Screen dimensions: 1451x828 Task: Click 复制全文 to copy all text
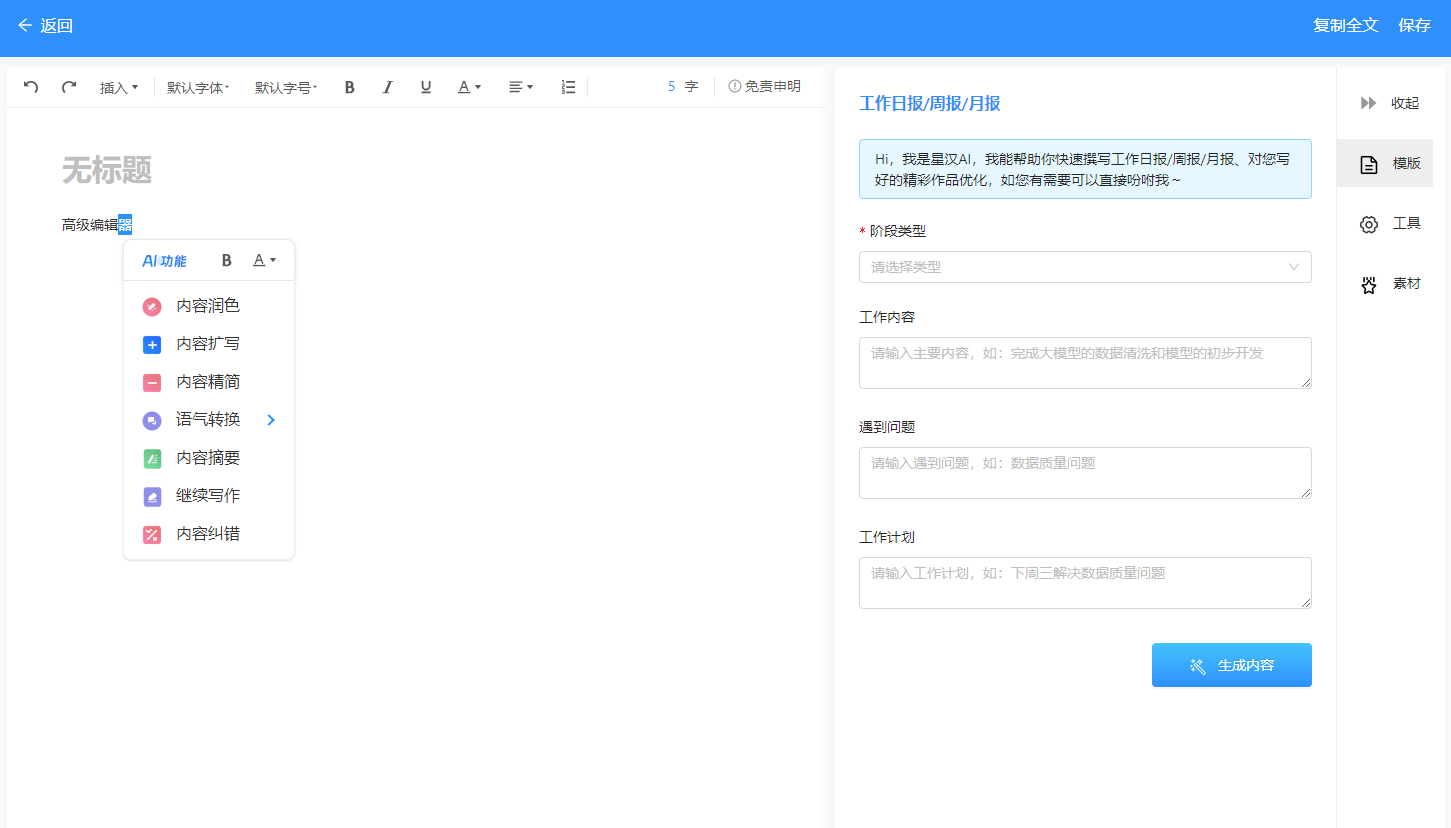[1346, 25]
